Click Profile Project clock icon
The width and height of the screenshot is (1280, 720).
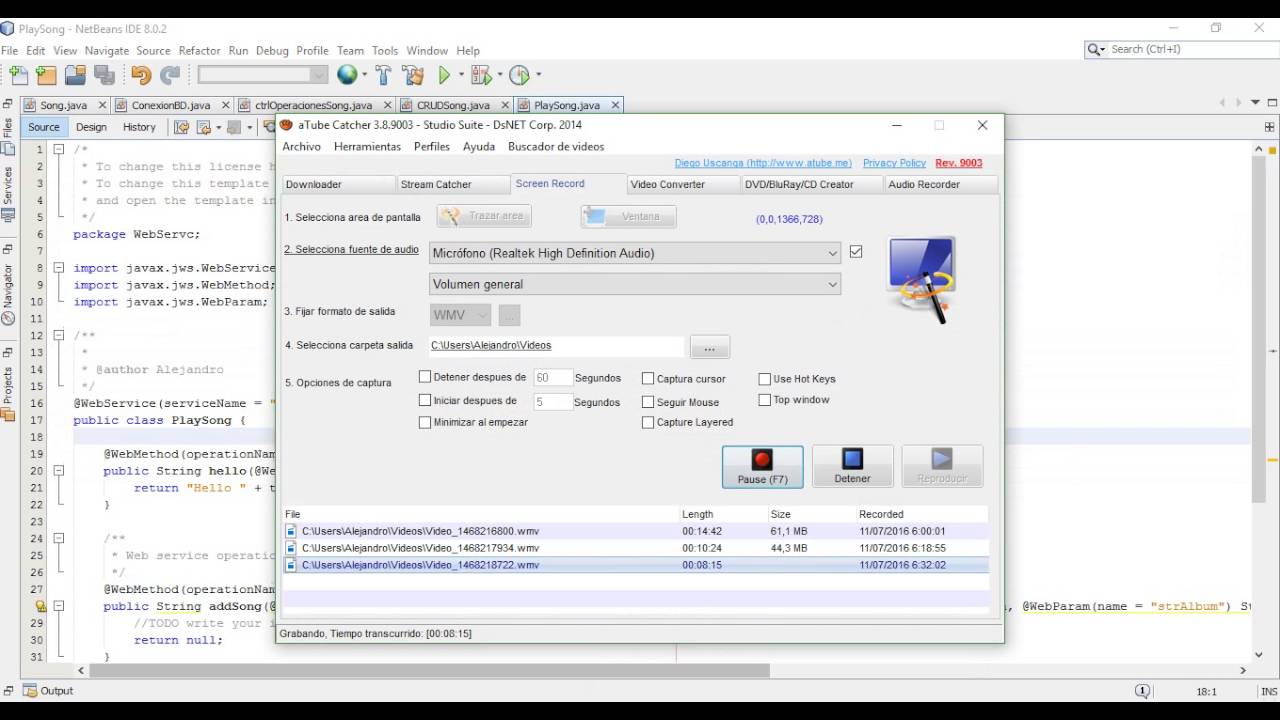[x=519, y=75]
